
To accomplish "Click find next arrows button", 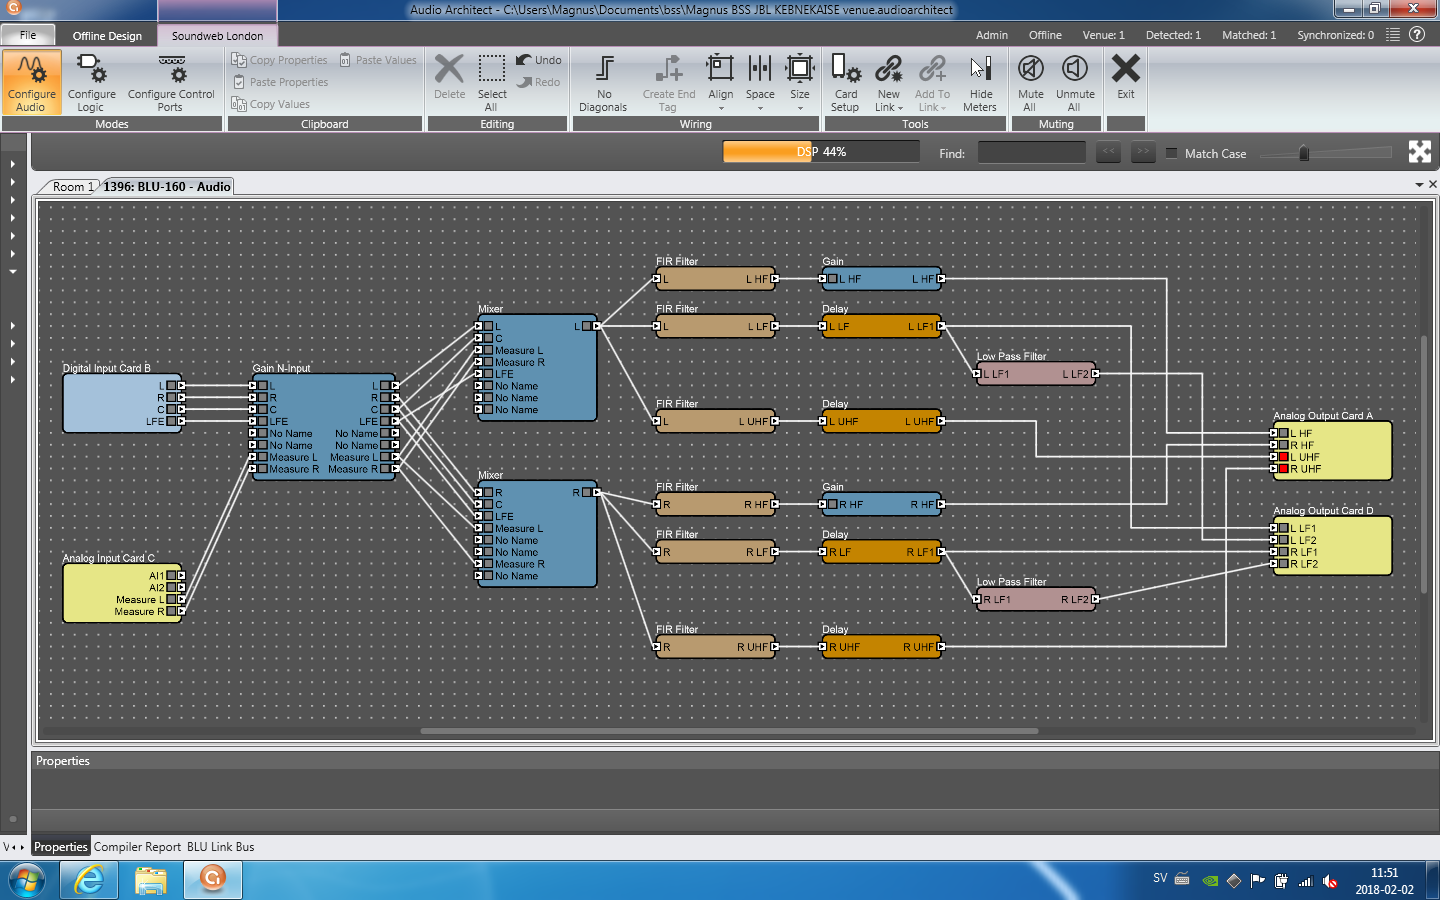I will [x=1143, y=152].
